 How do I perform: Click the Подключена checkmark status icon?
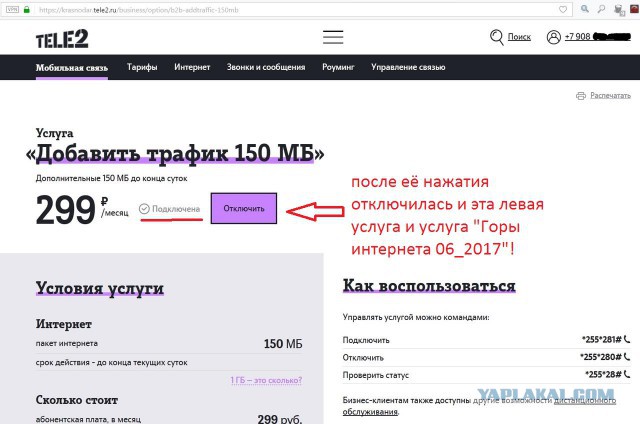144,209
